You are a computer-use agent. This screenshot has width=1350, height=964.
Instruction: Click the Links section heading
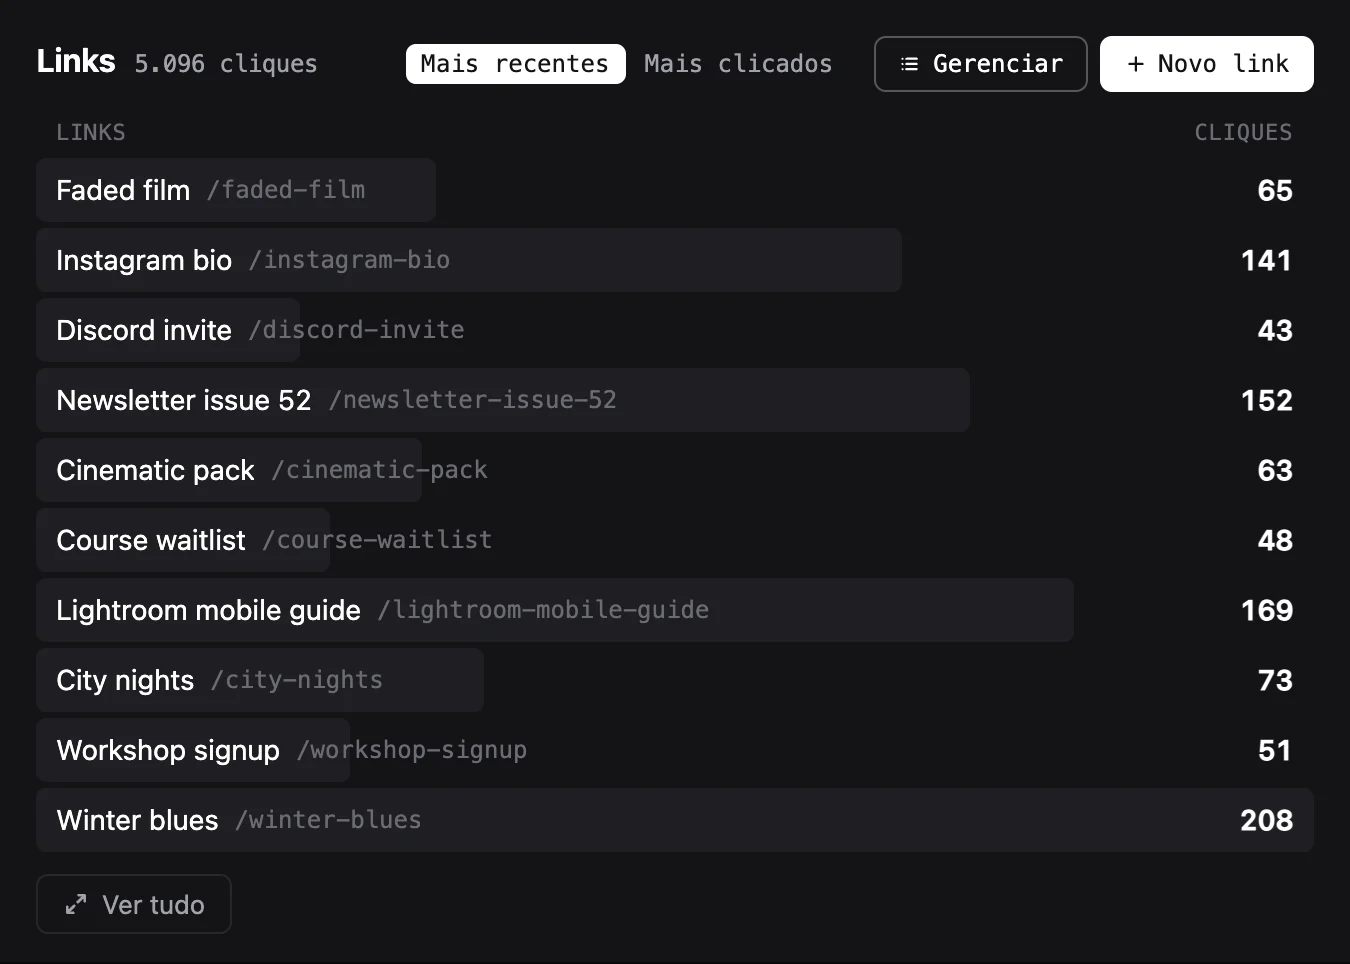pos(76,61)
